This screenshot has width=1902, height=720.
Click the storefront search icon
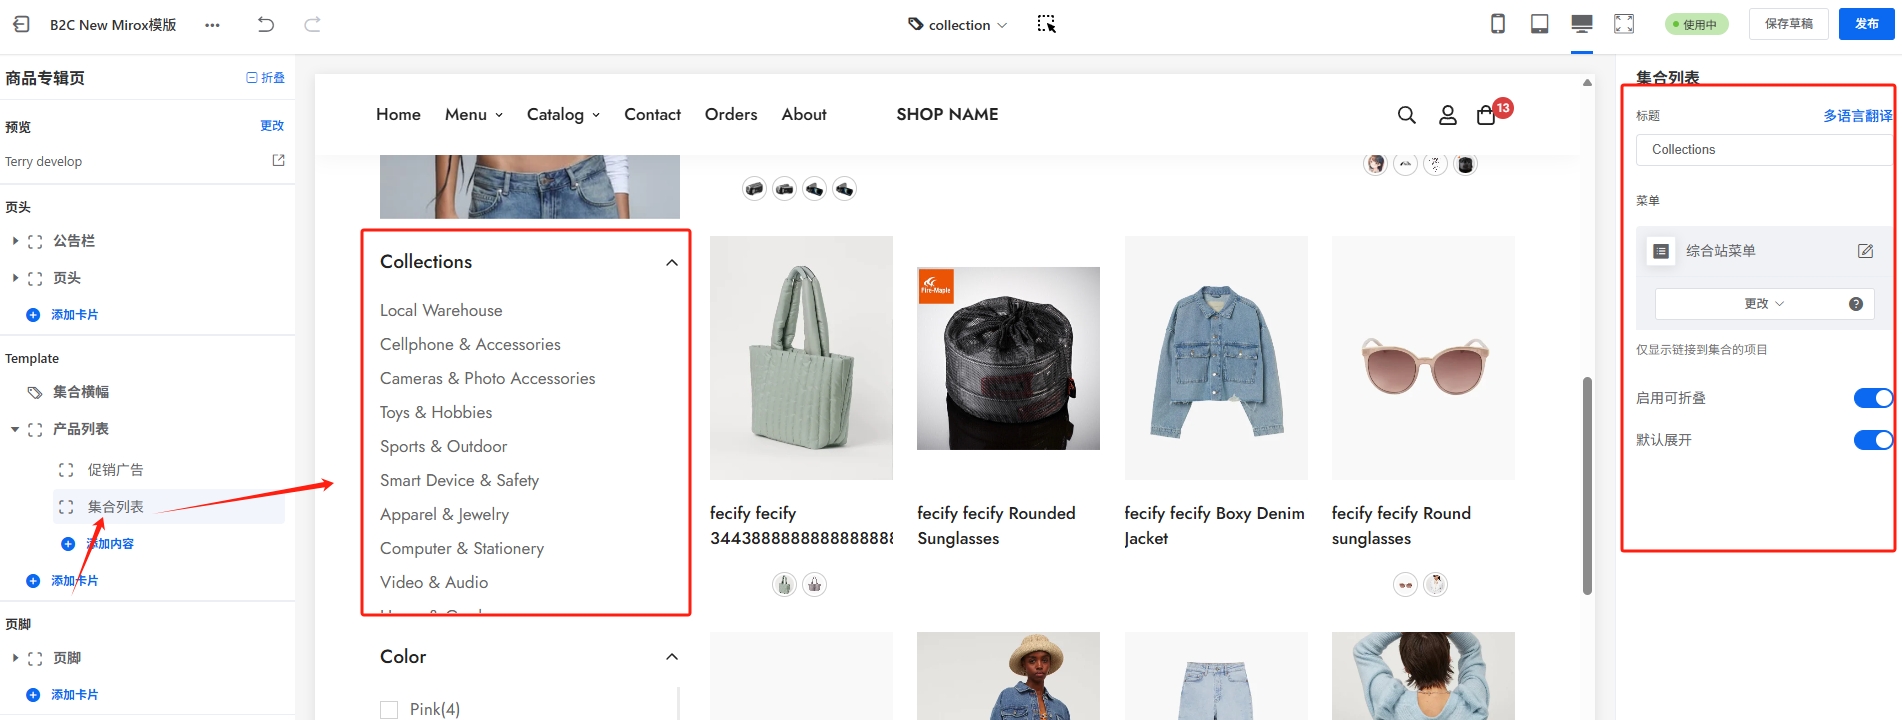pos(1406,115)
